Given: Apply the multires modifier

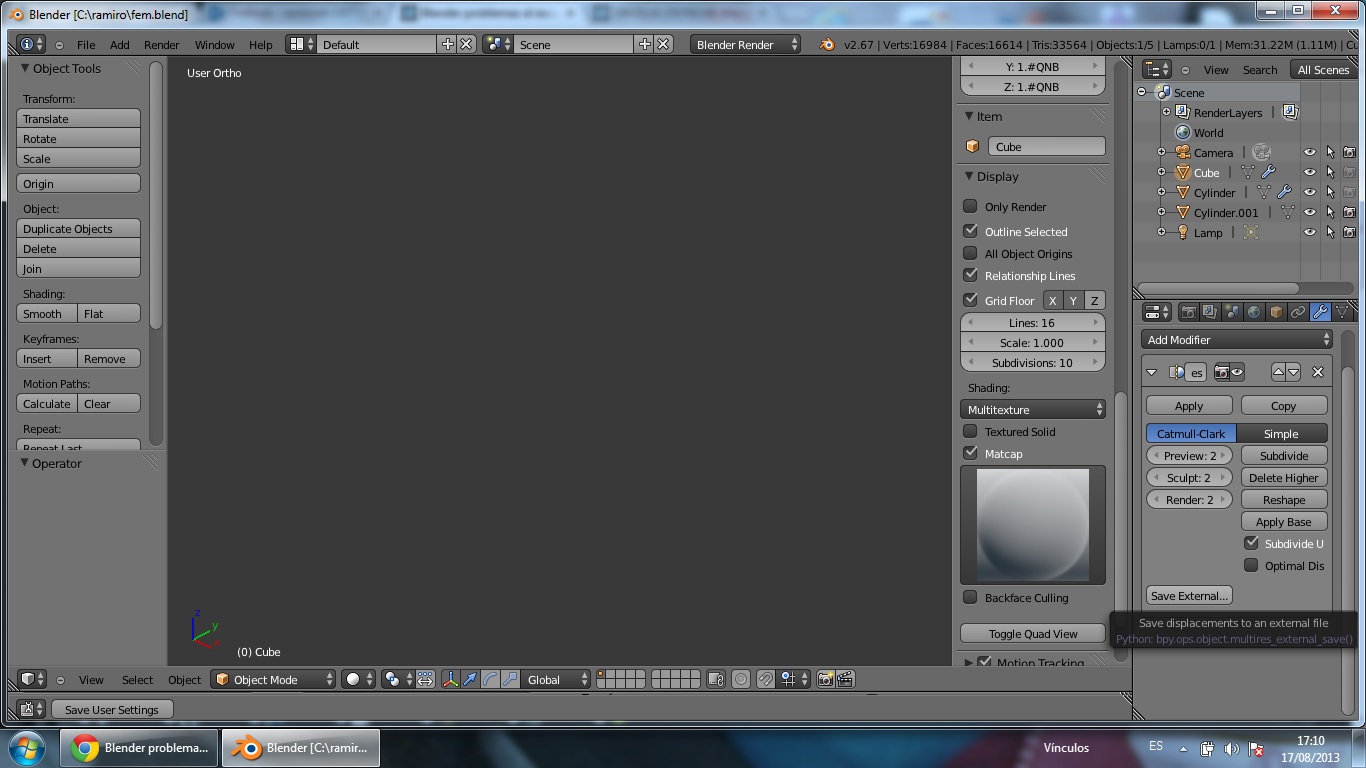Looking at the screenshot, I should [x=1189, y=405].
